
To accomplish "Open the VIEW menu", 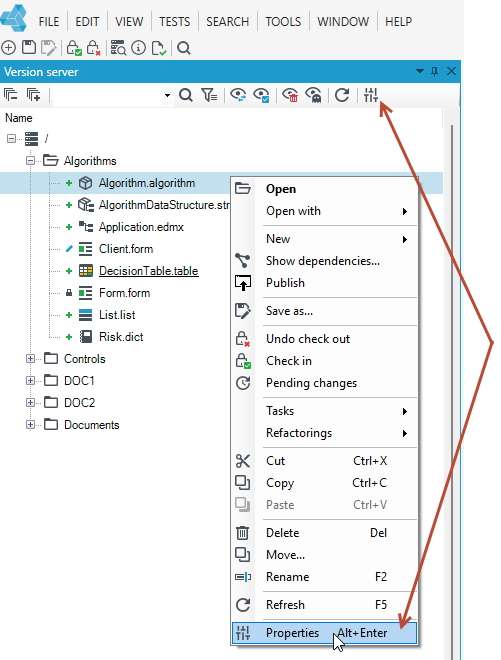I will pos(129,22).
